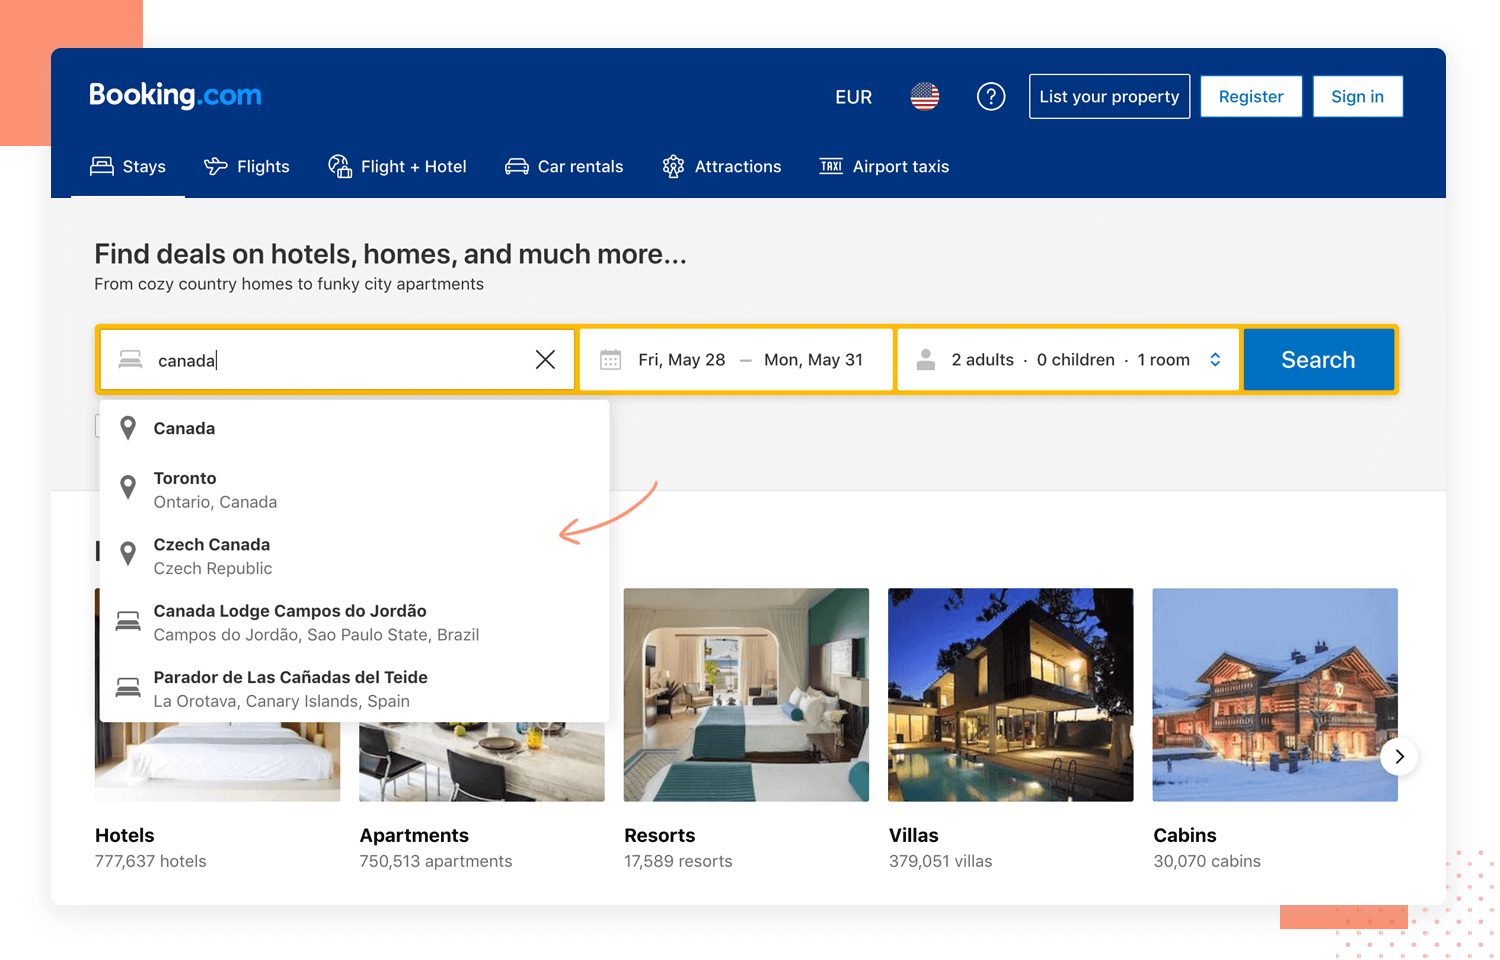Click List your property

coord(1109,96)
